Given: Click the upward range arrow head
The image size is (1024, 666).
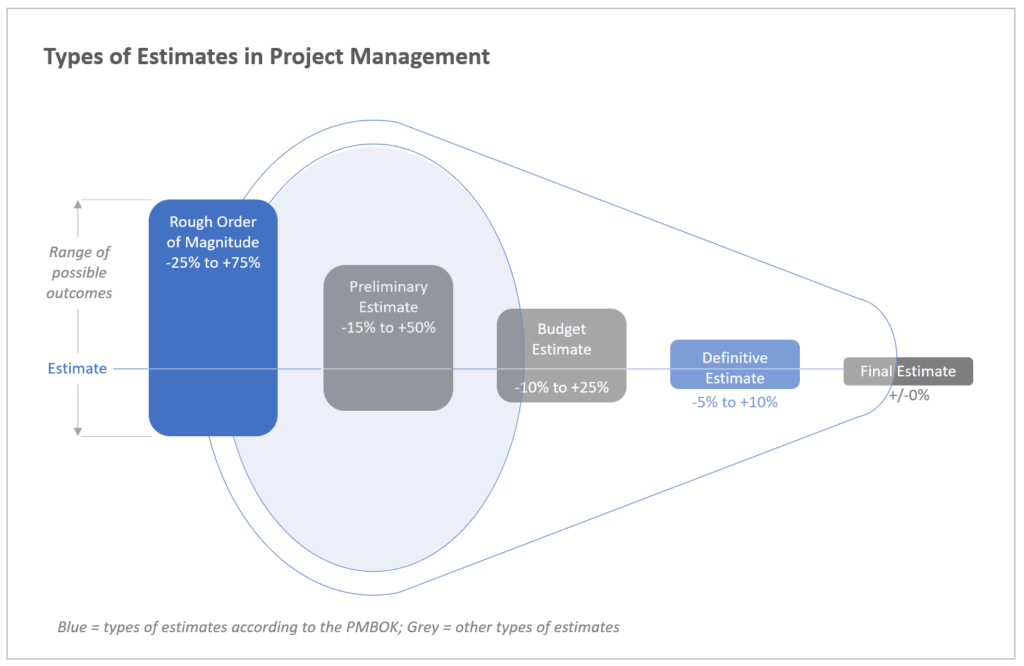Looking at the screenshot, I should pos(78,204).
